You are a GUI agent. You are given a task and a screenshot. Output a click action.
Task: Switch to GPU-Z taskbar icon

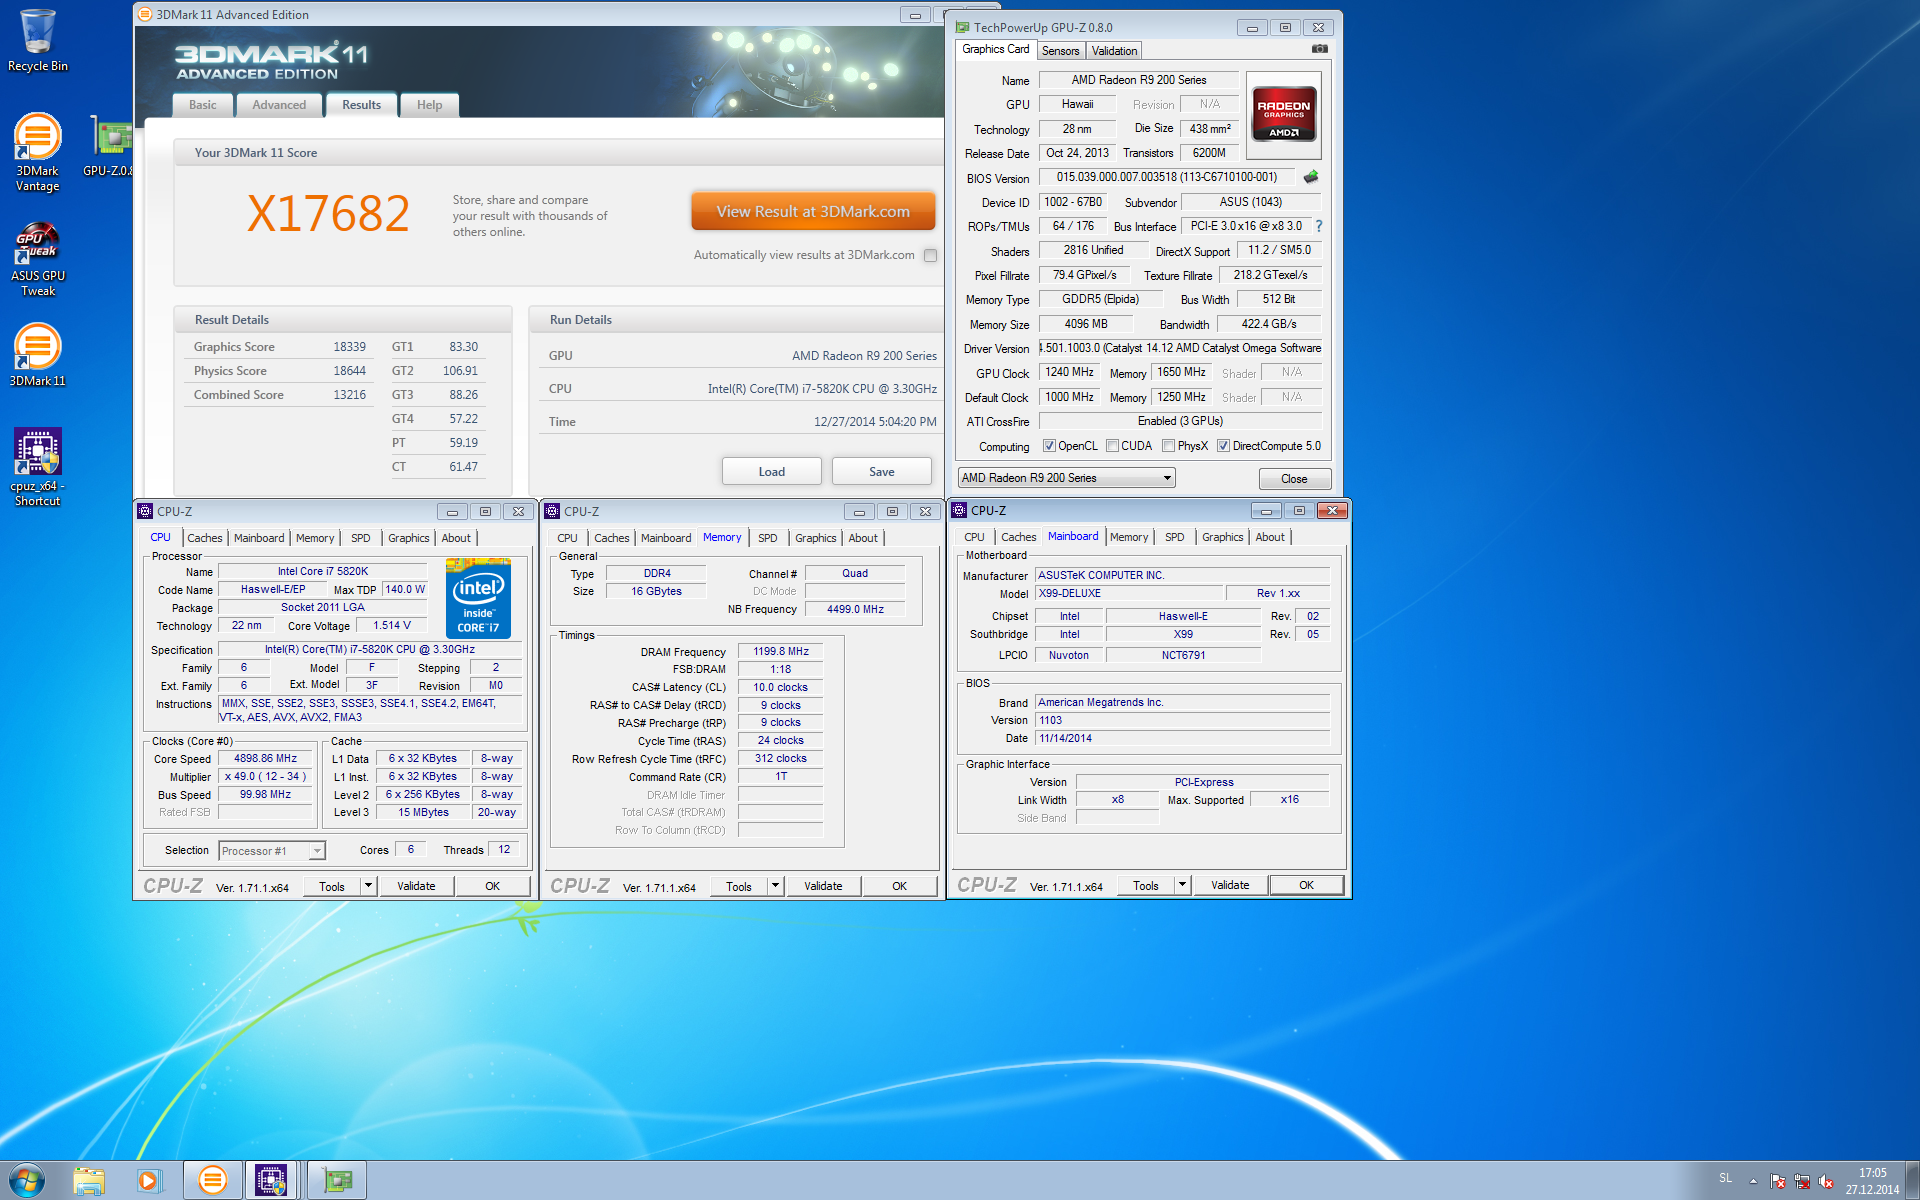[337, 1181]
